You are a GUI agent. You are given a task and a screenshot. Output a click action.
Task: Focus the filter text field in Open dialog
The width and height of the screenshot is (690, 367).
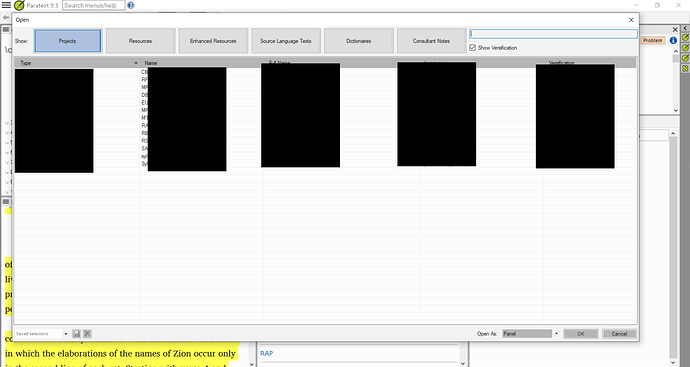click(x=553, y=34)
